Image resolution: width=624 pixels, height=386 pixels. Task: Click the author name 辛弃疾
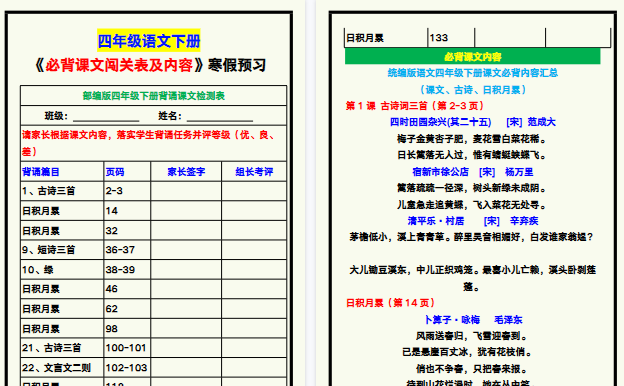click(x=524, y=221)
